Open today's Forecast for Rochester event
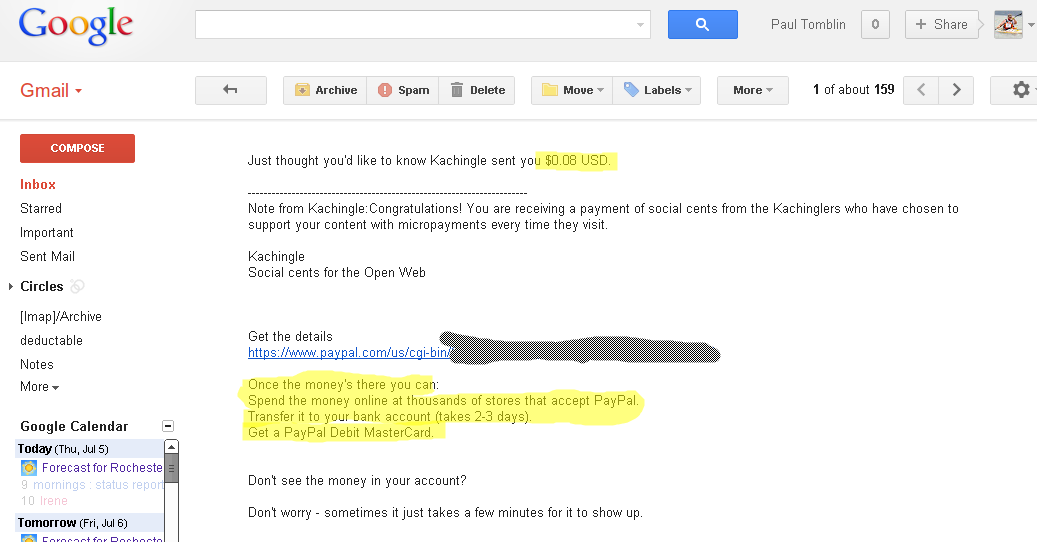The height and width of the screenshot is (542, 1037). 102,467
